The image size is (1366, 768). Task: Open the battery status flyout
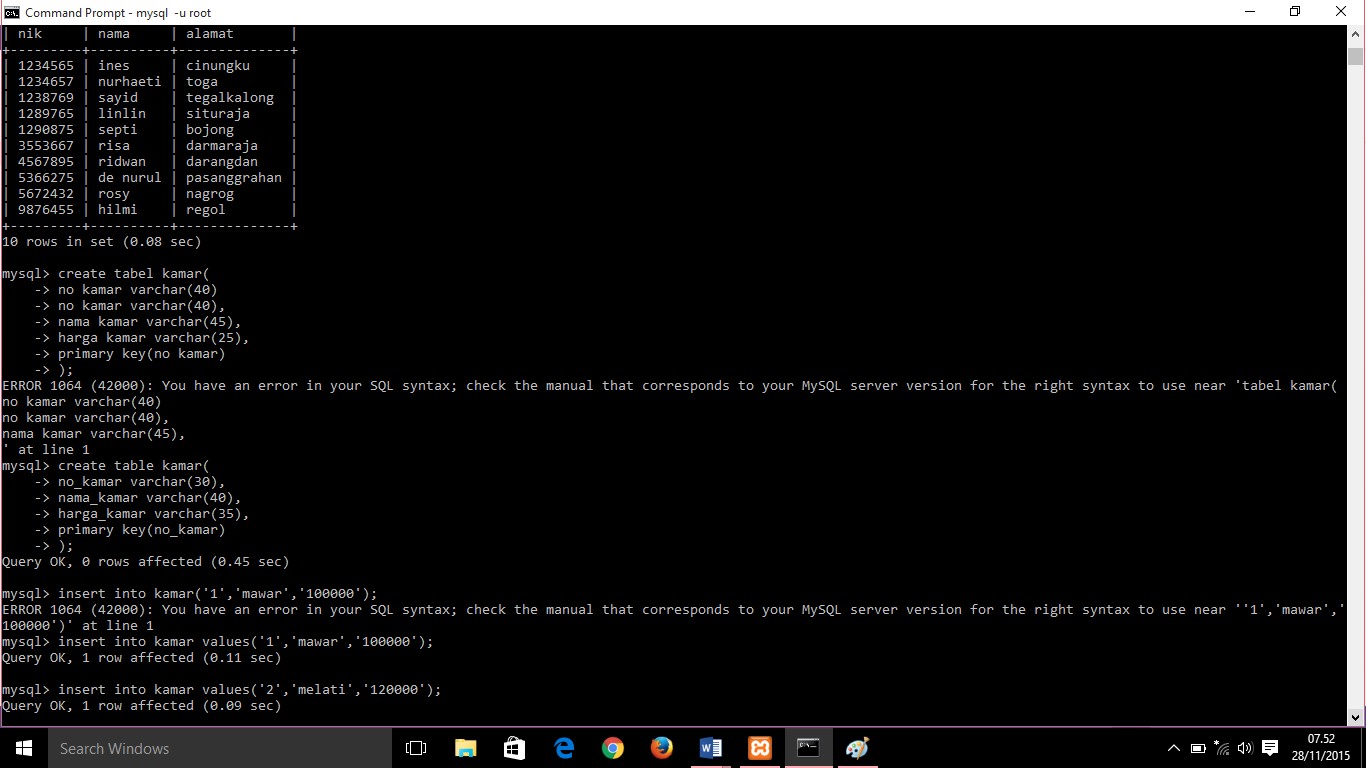pos(1196,748)
